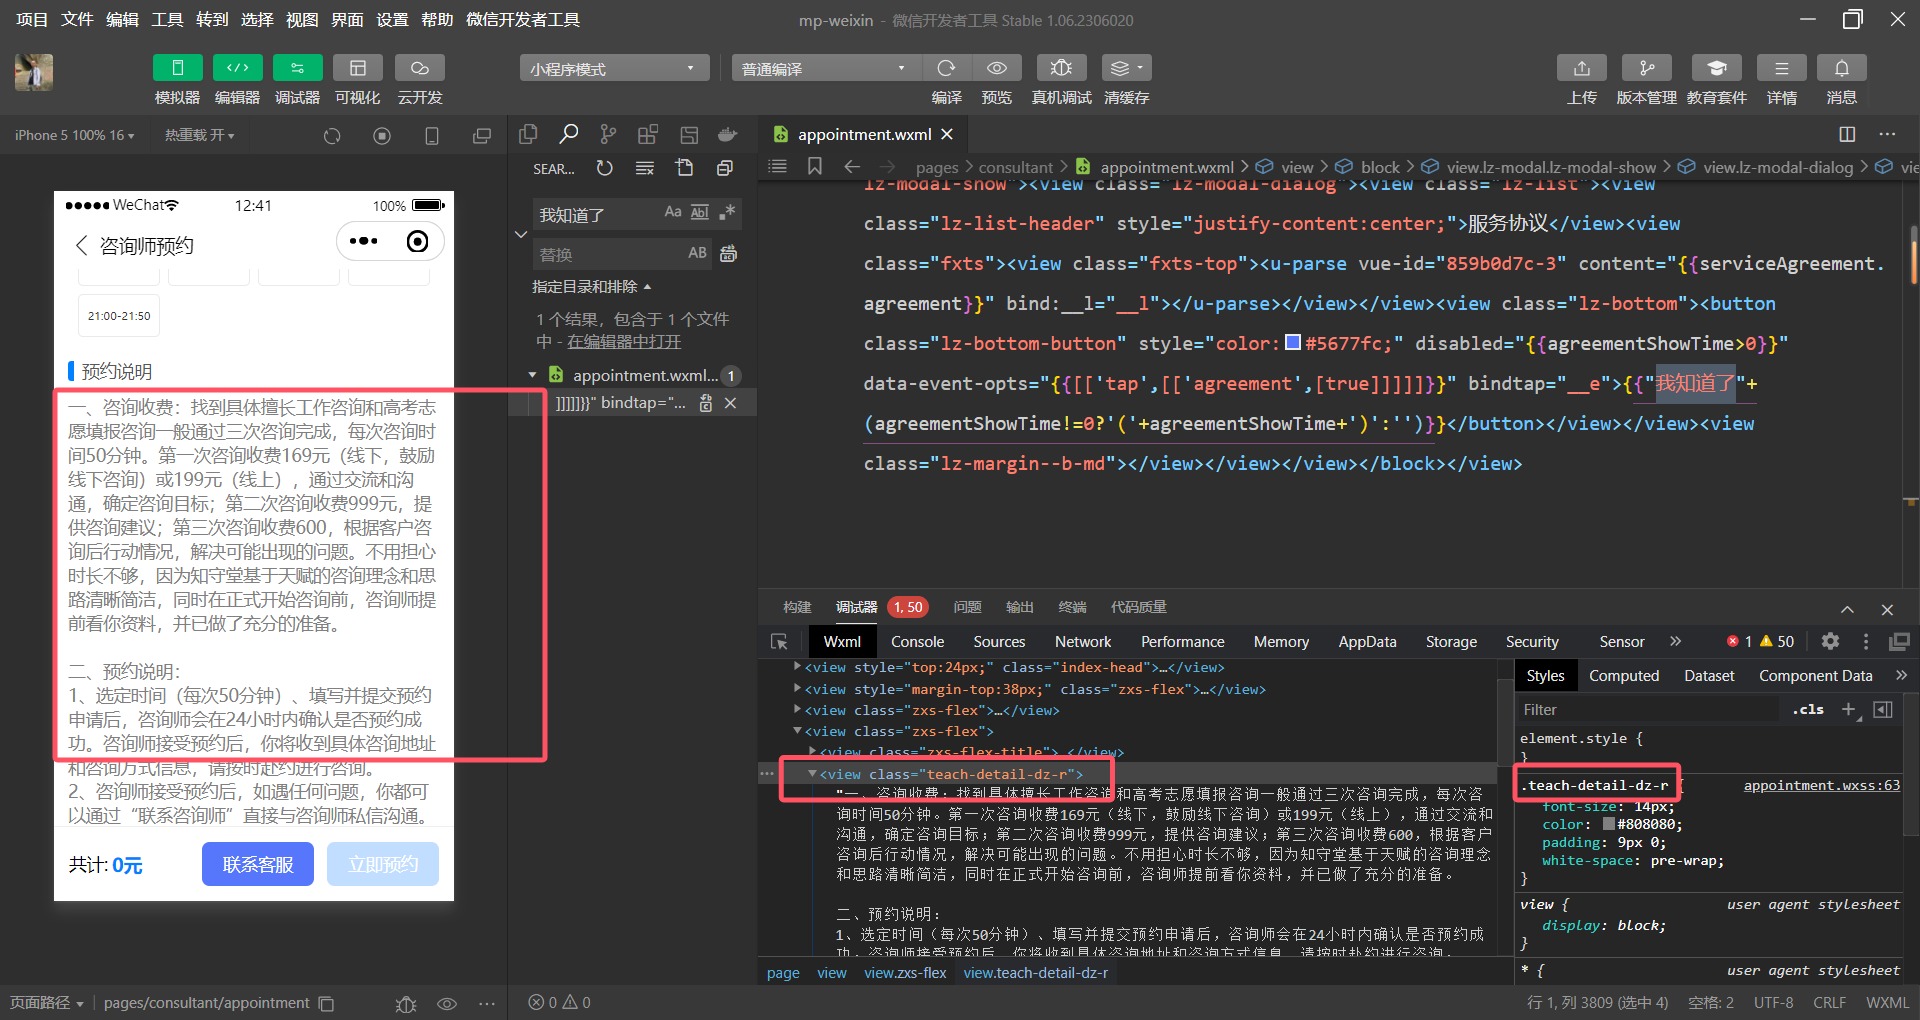Open the 详情 details panel

coord(1781,68)
